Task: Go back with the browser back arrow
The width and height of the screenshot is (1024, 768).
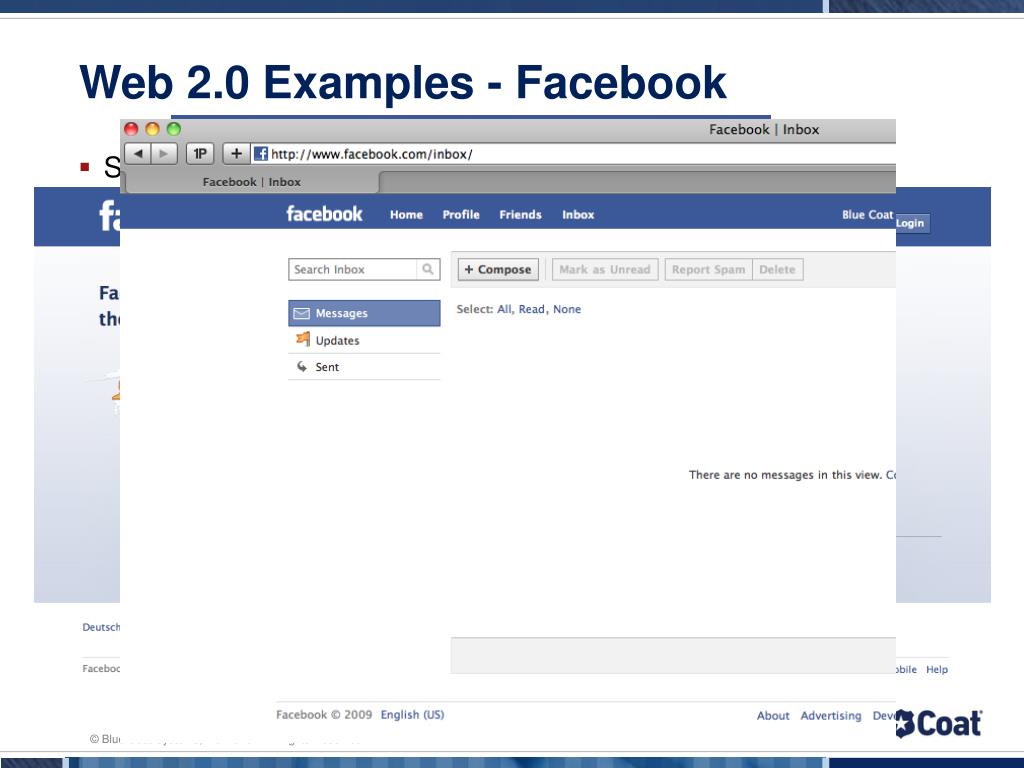Action: click(x=138, y=154)
